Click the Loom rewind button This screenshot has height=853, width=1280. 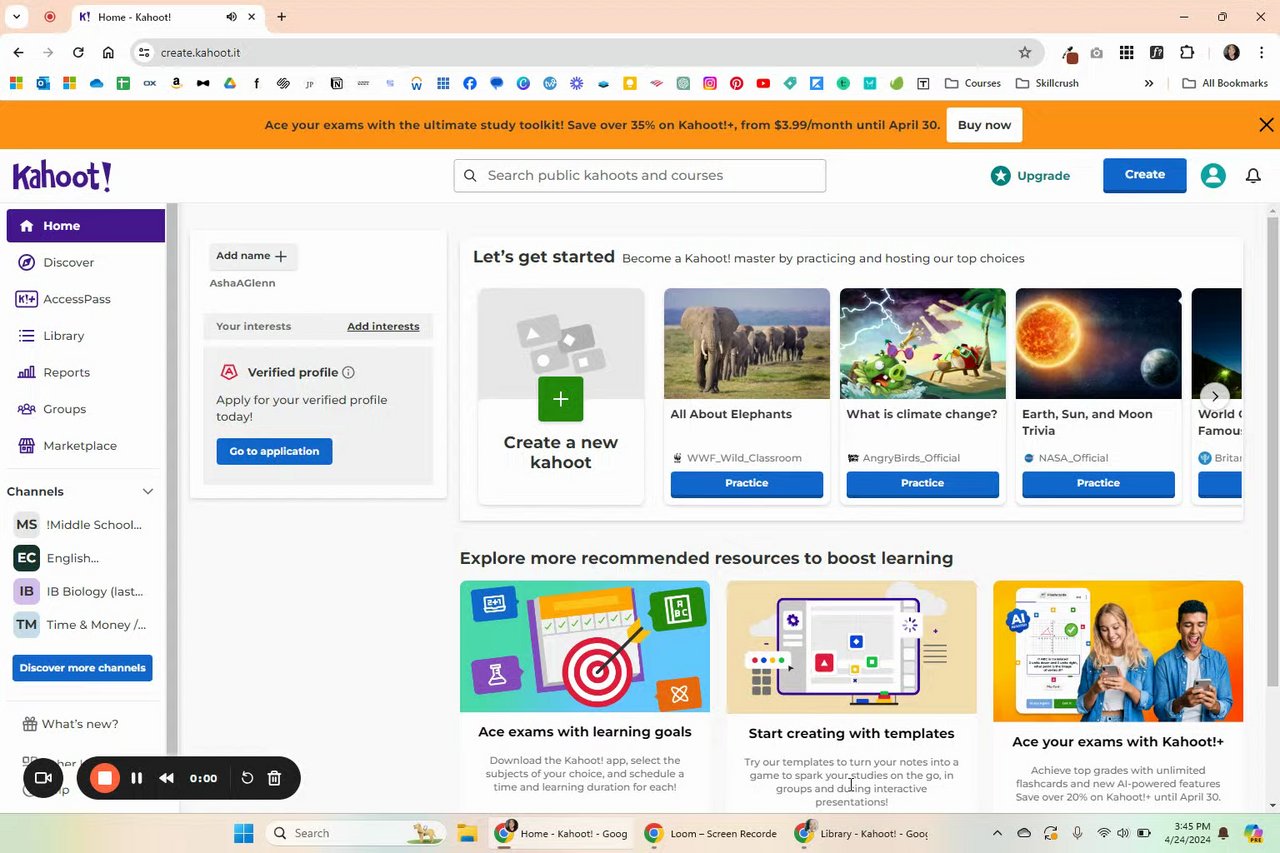pyautogui.click(x=167, y=778)
